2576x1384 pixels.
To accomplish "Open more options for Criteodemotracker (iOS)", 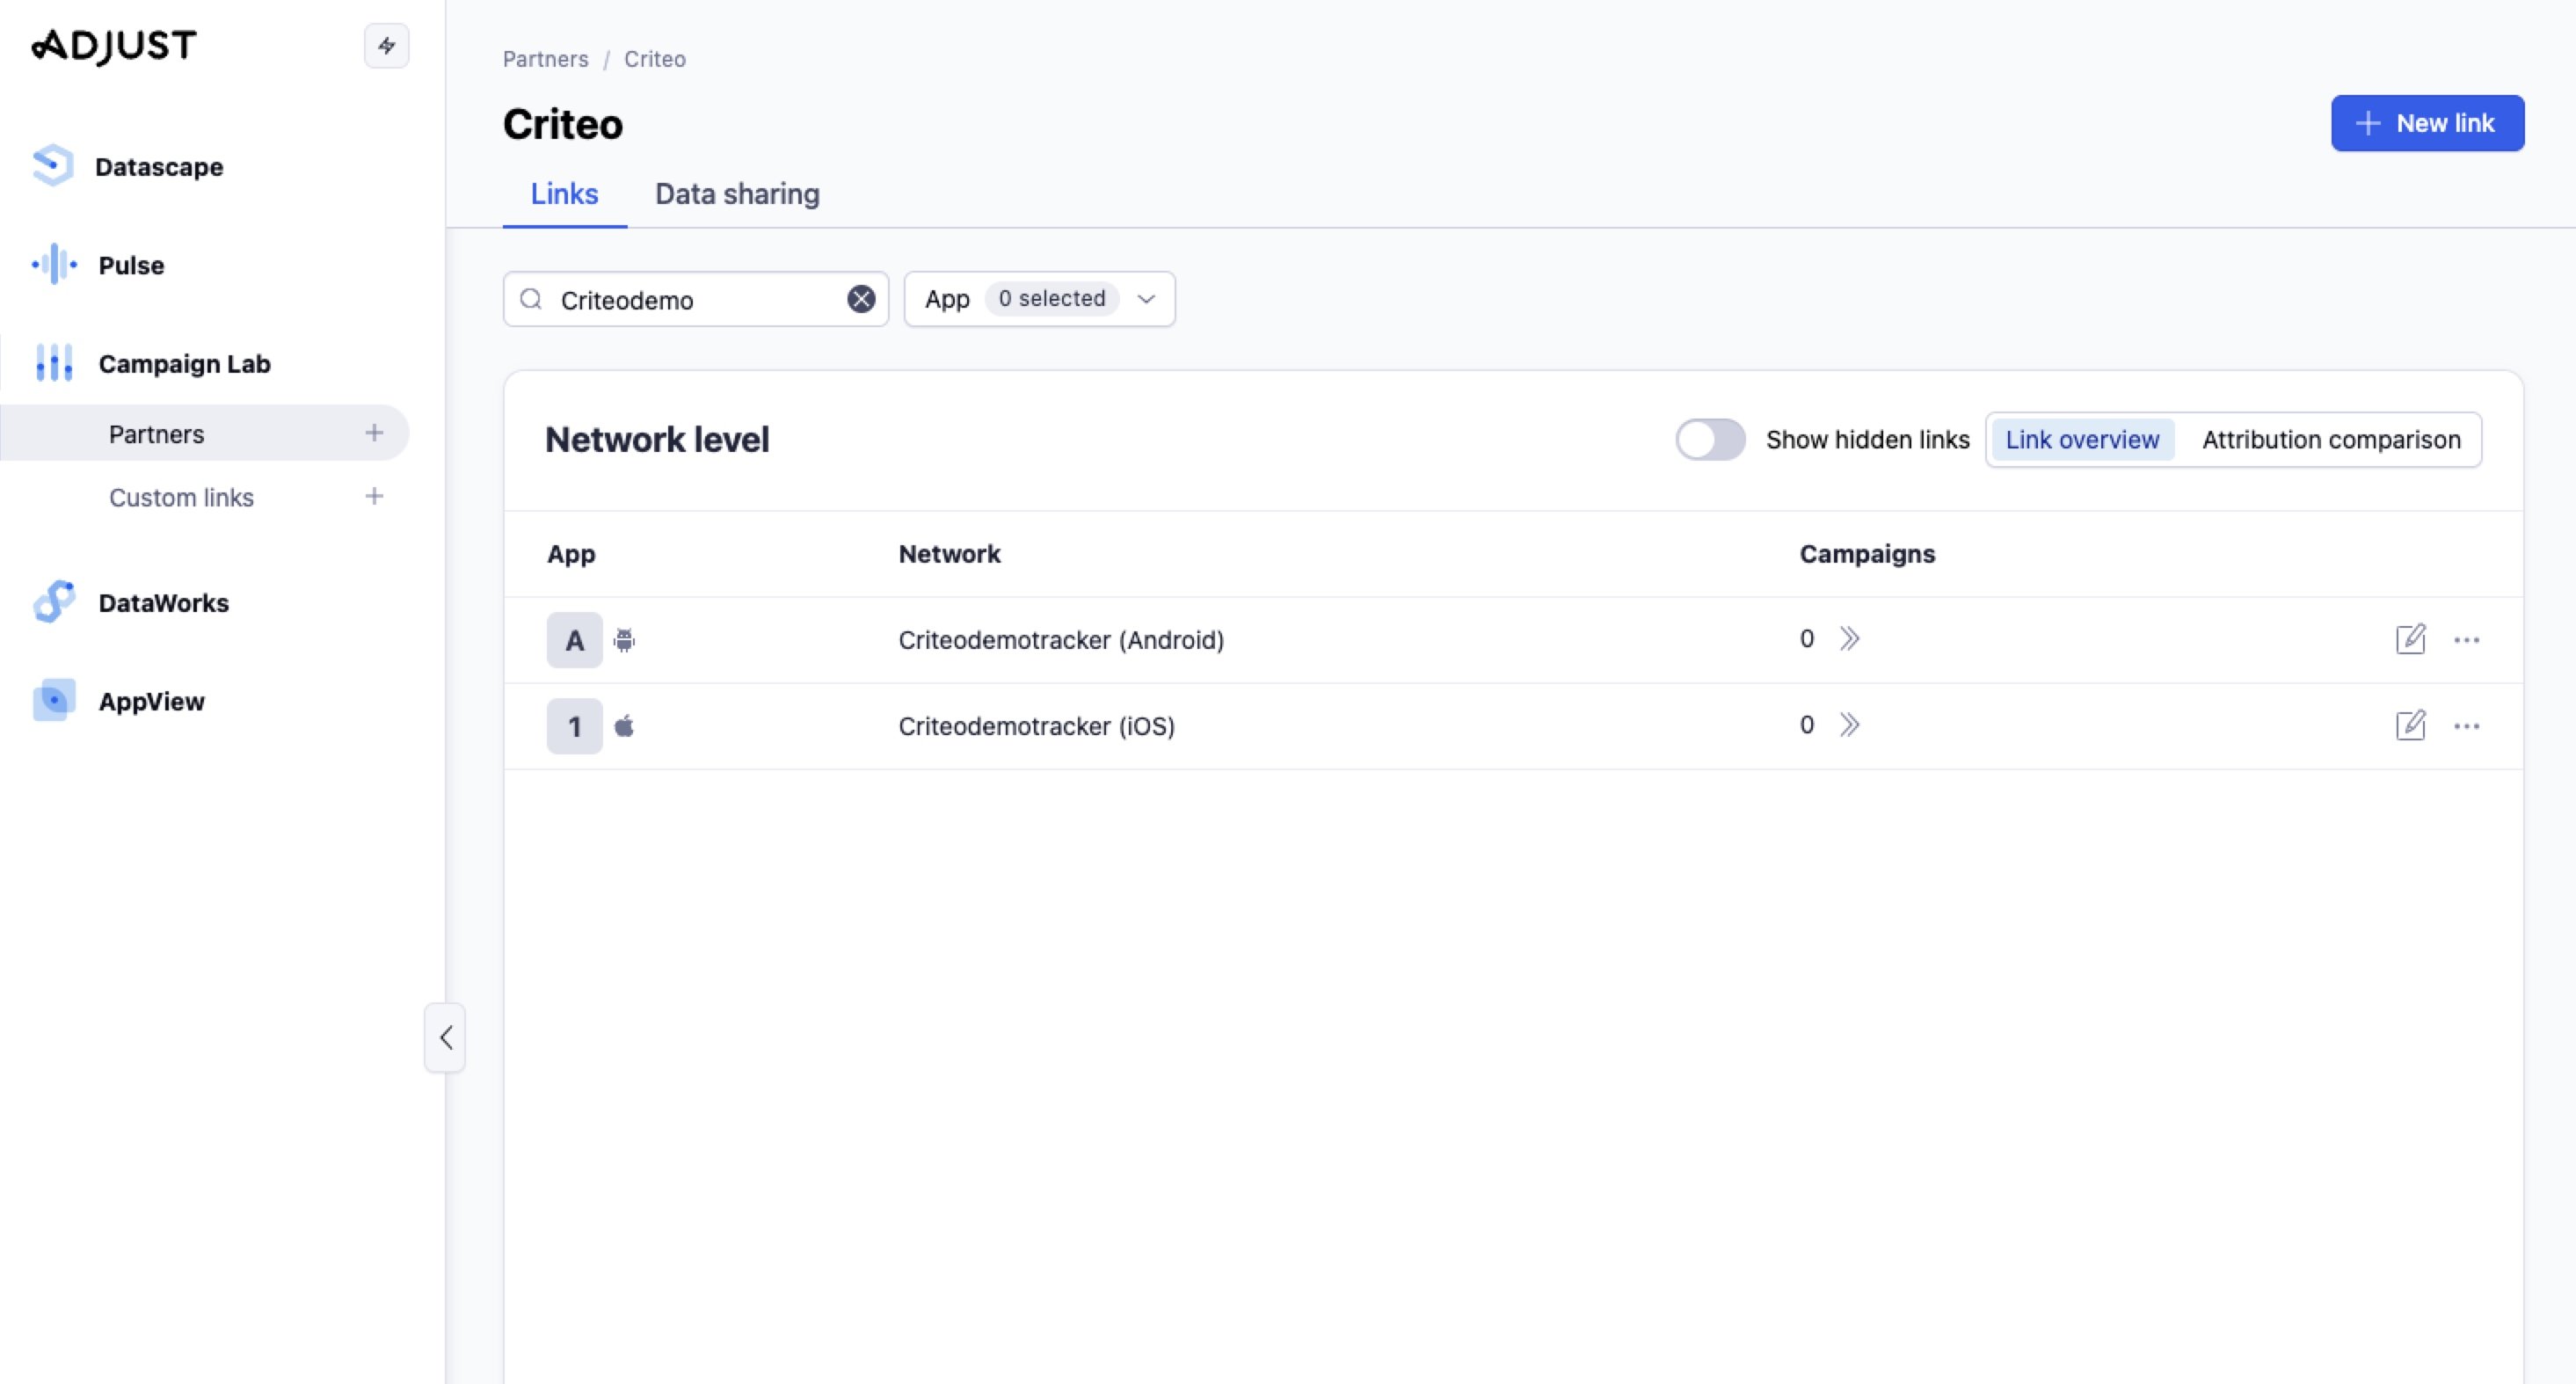I will pyautogui.click(x=2466, y=726).
